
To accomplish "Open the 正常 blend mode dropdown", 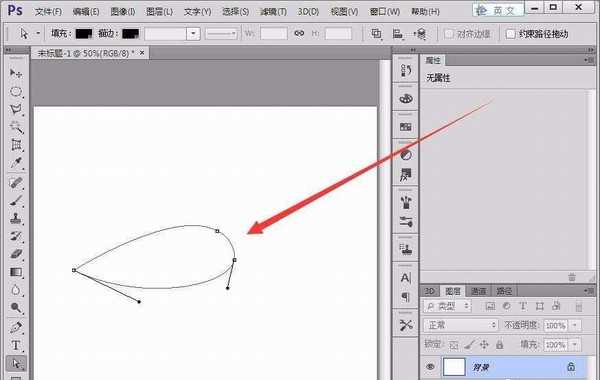I will (461, 325).
